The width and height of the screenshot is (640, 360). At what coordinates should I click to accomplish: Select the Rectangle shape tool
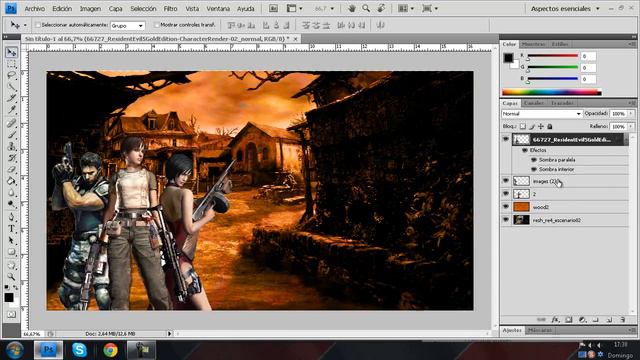11,251
